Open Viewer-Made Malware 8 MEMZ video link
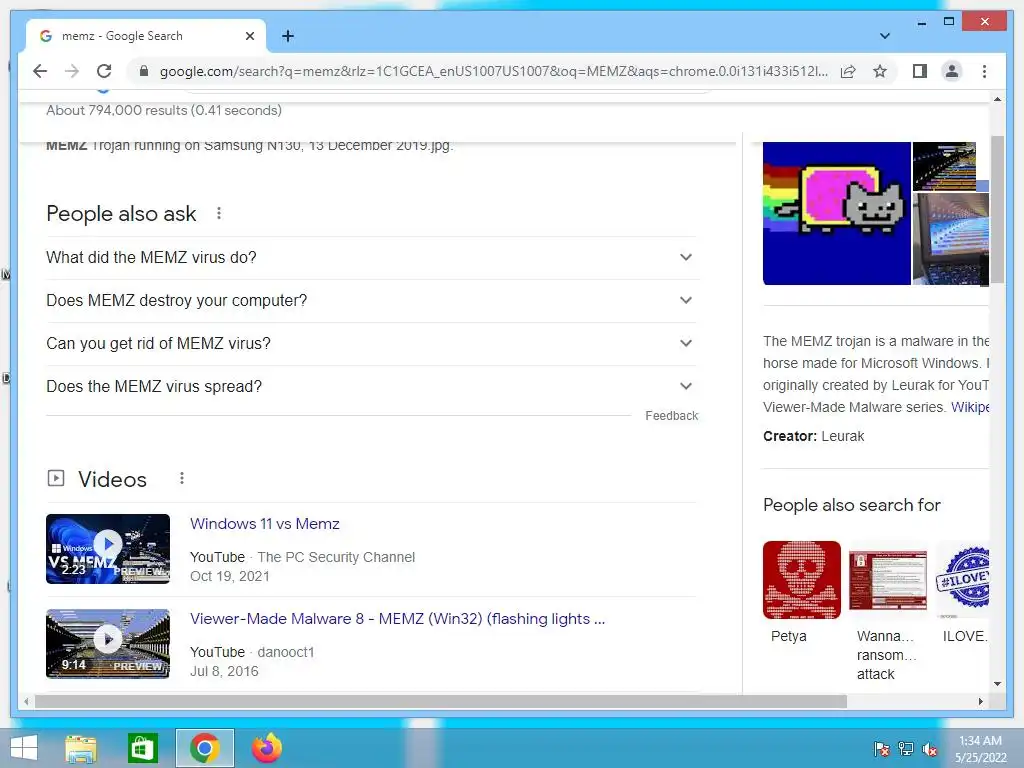 click(x=397, y=618)
